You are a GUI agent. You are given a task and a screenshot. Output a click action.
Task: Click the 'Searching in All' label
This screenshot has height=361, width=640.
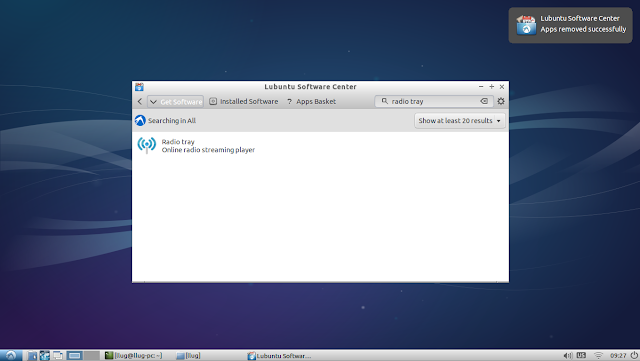point(172,120)
